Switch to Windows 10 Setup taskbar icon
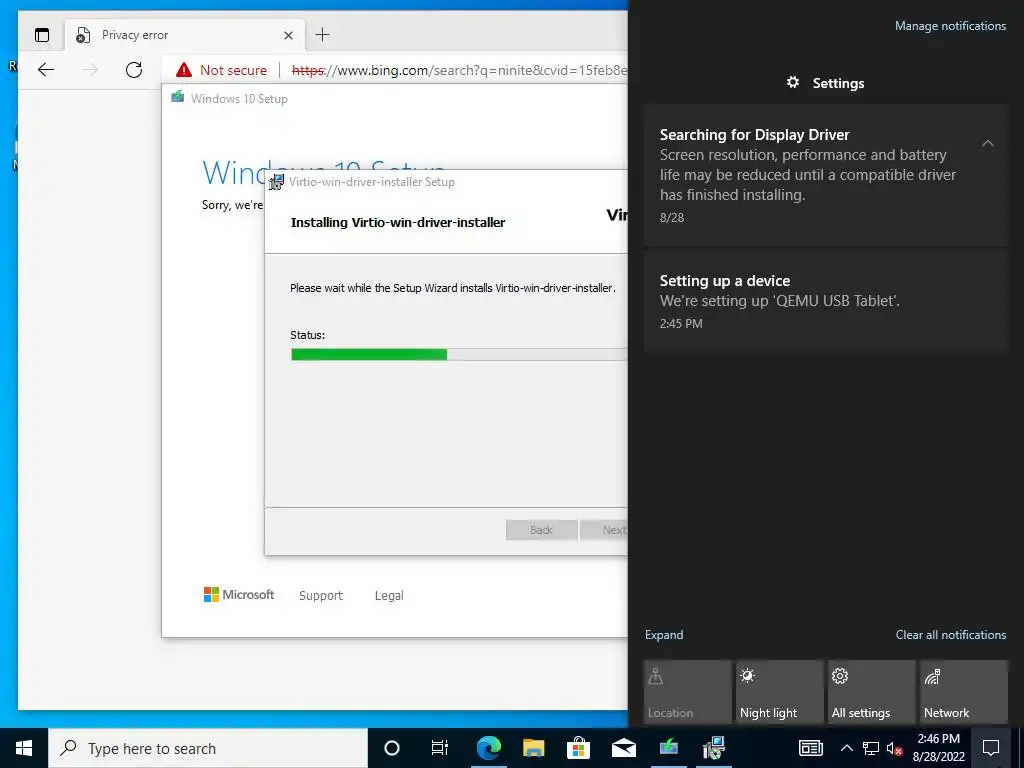 pos(669,748)
